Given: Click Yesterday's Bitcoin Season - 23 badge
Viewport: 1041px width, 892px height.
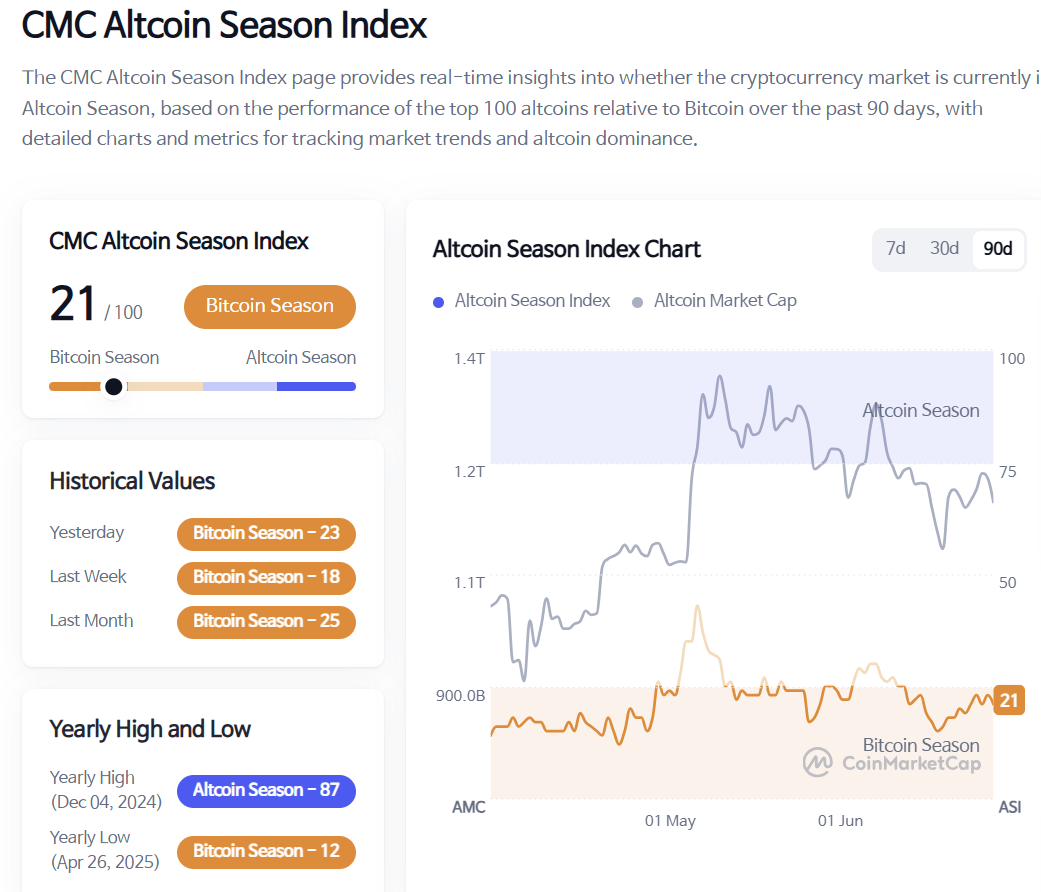Looking at the screenshot, I should point(266,533).
